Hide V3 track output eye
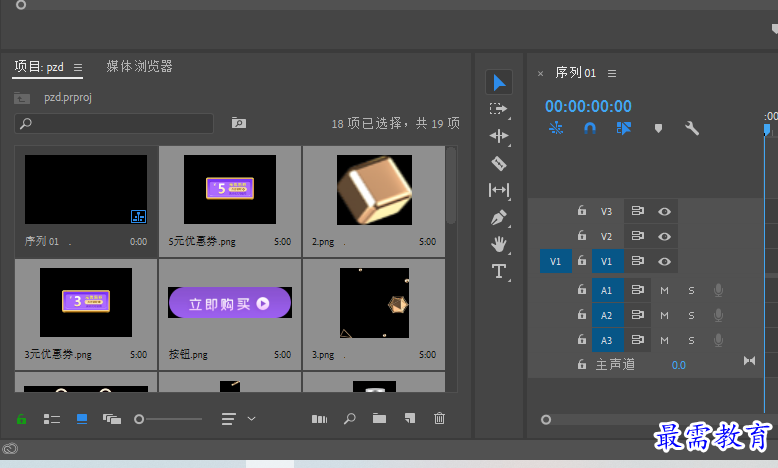 (664, 211)
